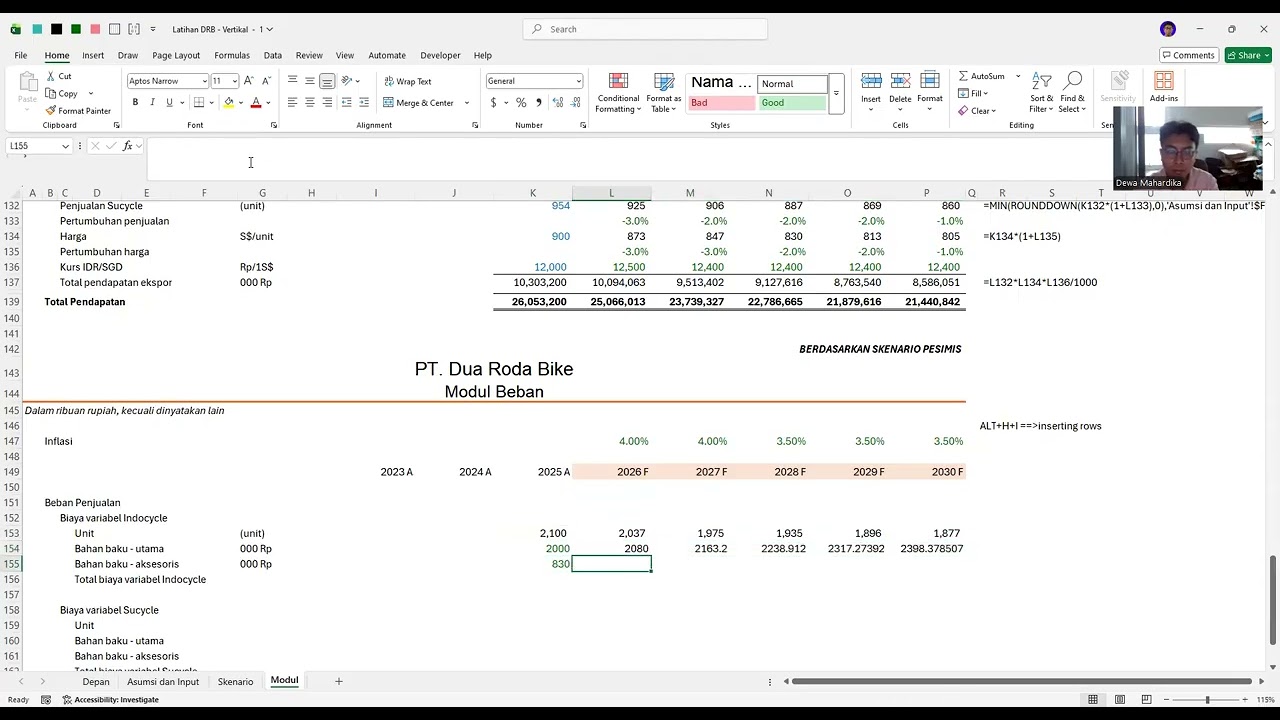Open the font name dropdown Aptos Narrow

[204, 81]
